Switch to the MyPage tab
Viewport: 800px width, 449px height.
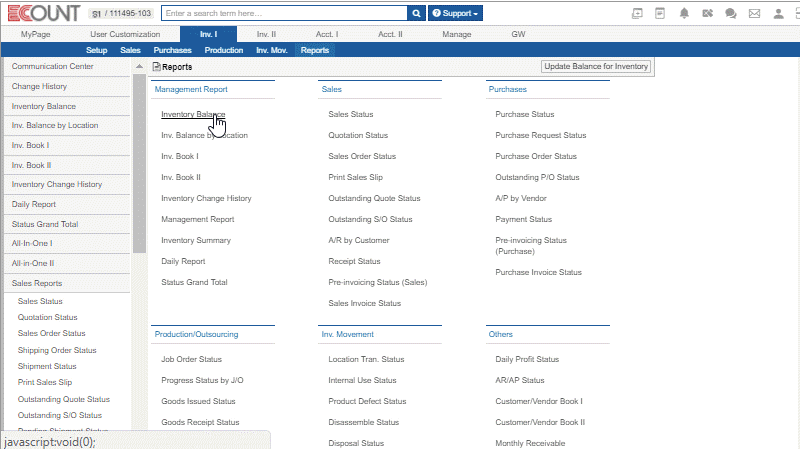36,34
